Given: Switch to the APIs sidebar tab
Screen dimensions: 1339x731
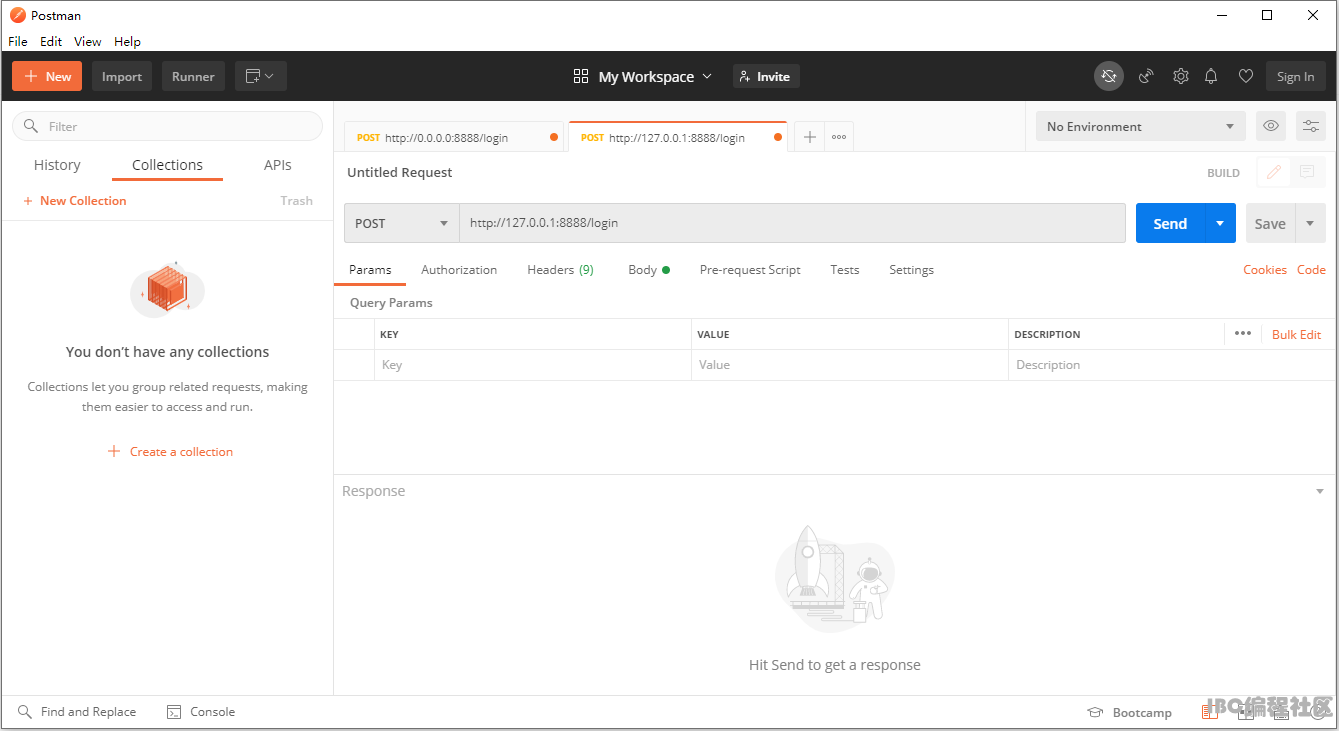Looking at the screenshot, I should 278,165.
